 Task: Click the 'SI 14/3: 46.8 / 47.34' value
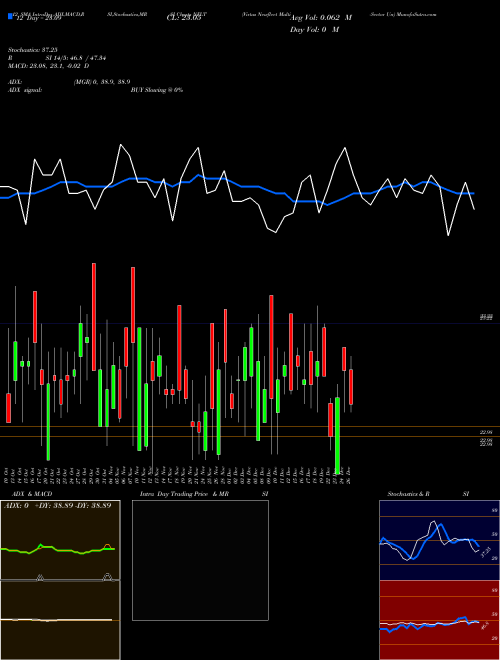[76, 58]
